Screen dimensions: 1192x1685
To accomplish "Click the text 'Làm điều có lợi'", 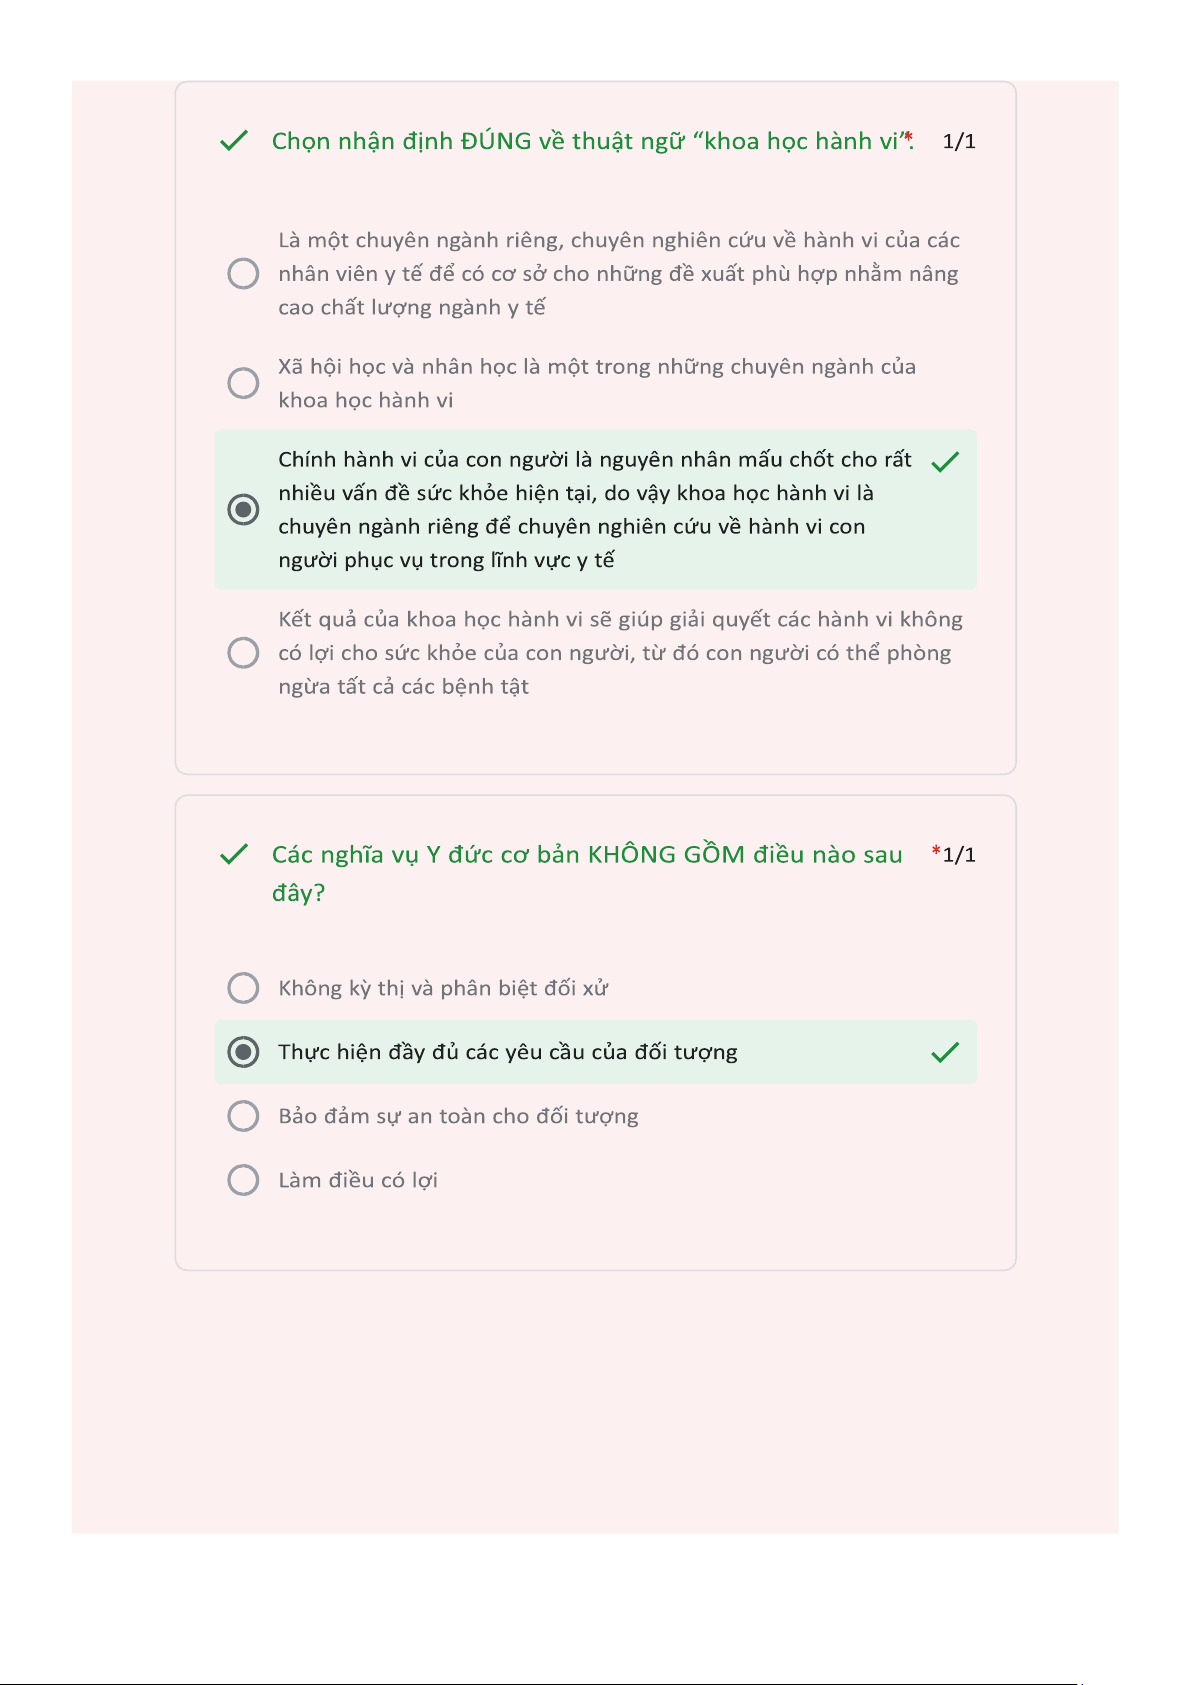I will click(358, 1180).
